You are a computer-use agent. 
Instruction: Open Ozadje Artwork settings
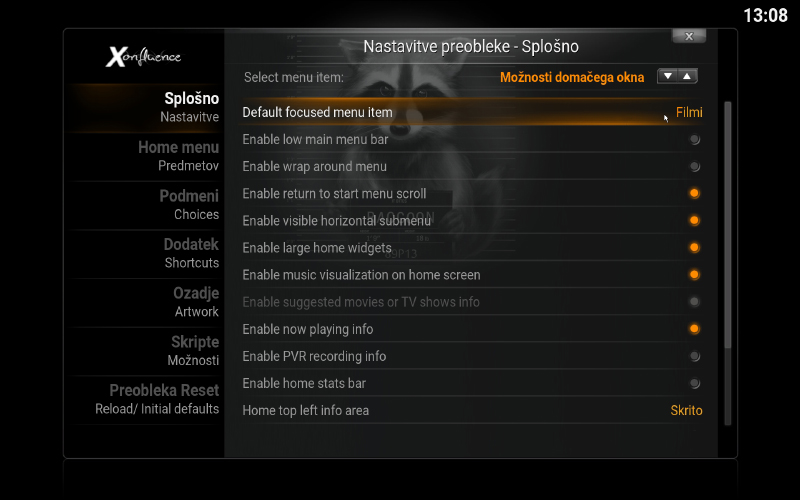point(195,302)
